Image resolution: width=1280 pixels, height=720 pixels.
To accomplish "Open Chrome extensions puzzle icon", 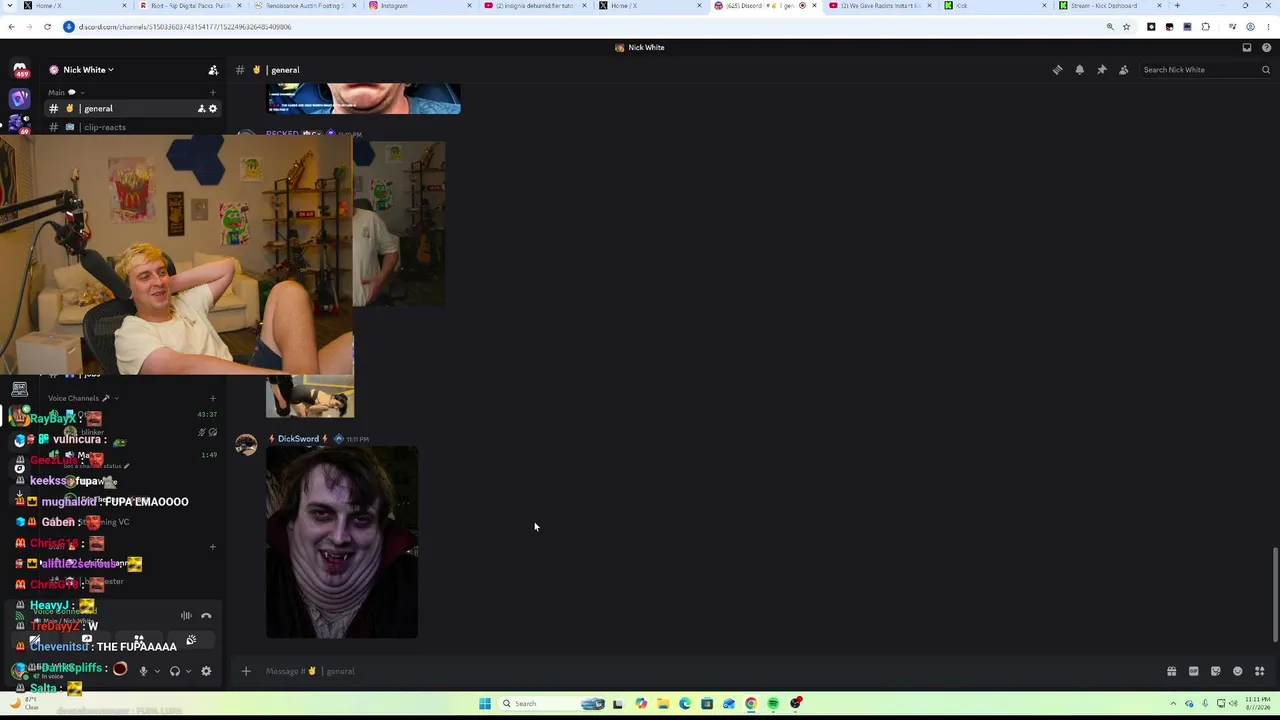I will click(x=1205, y=27).
